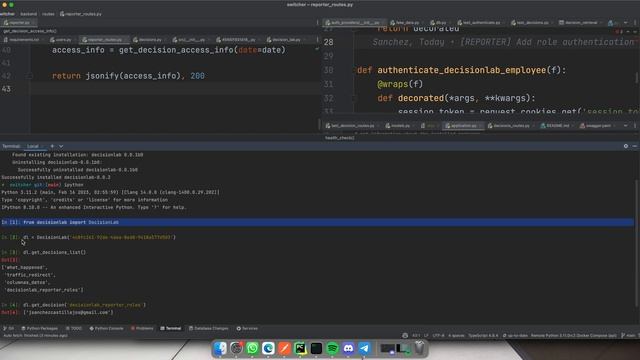
Task: Open Python Packages tool window
Action: pos(40,328)
